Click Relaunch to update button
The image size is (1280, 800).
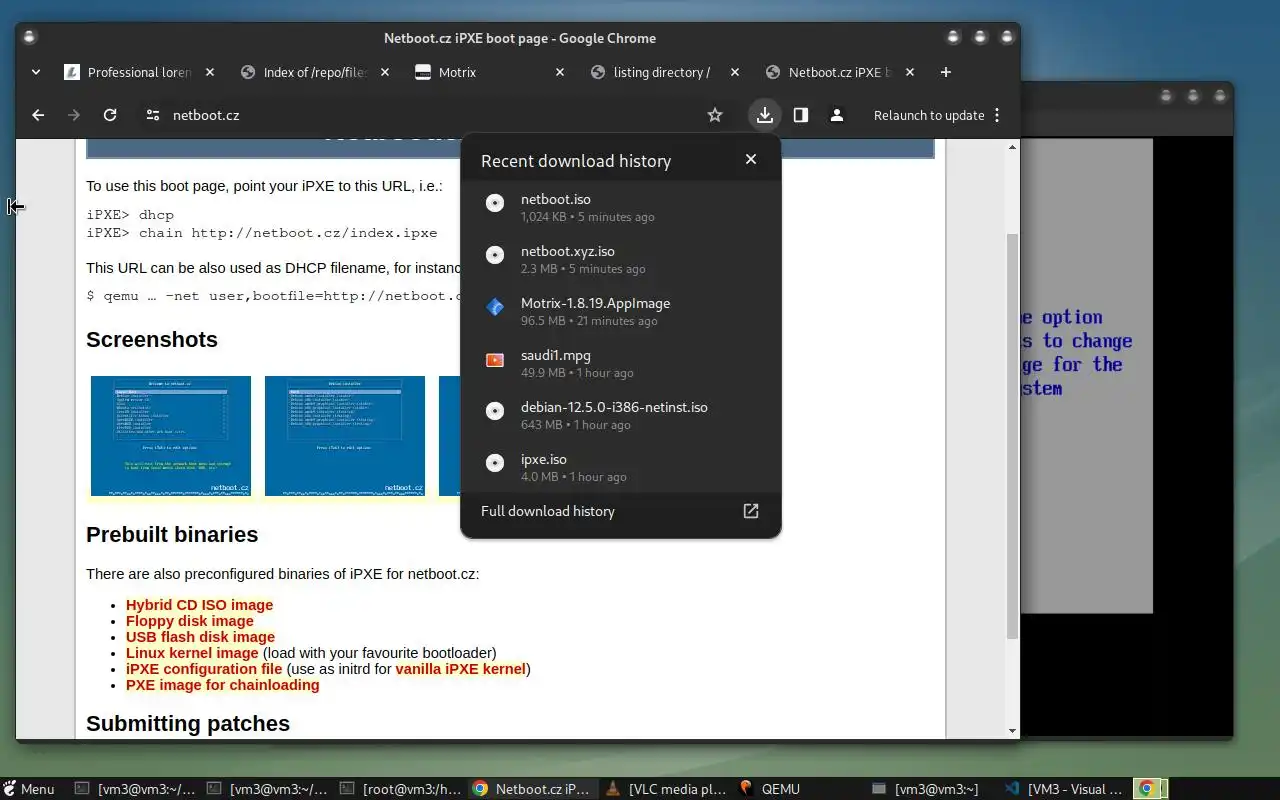pos(929,115)
